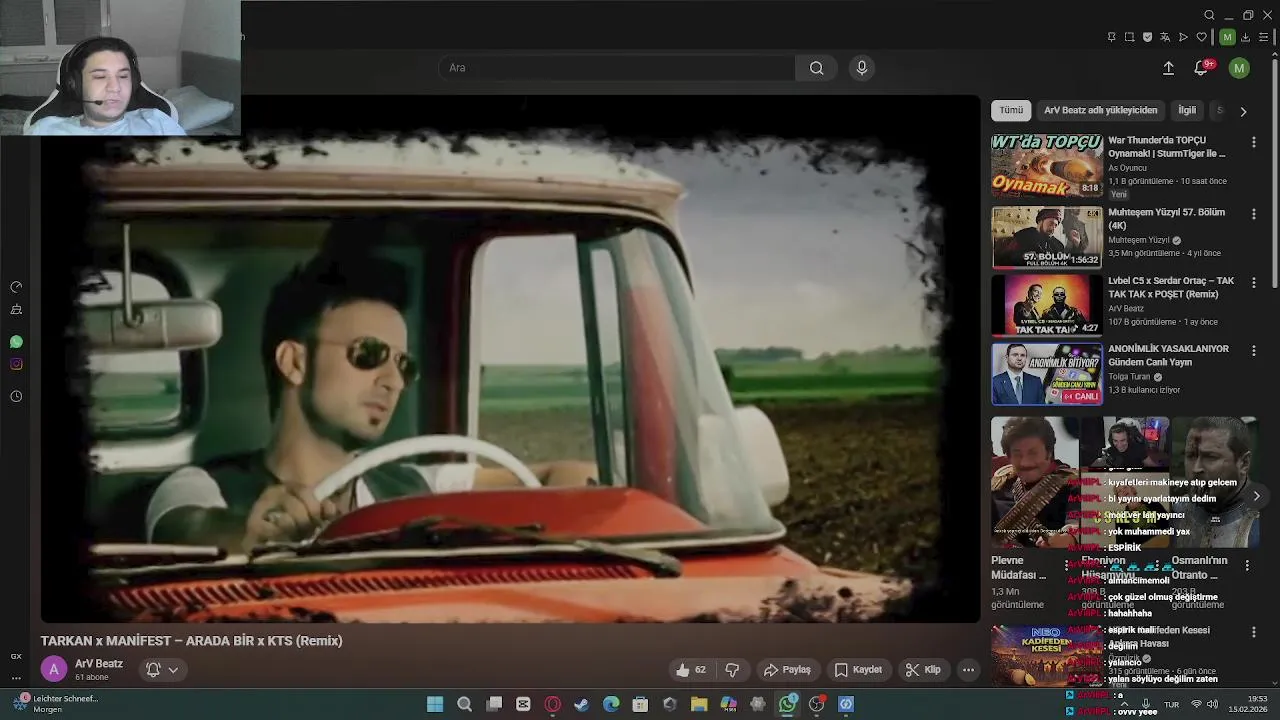
Task: Advance Shorts shelf with the right chevron
Action: 1257,496
